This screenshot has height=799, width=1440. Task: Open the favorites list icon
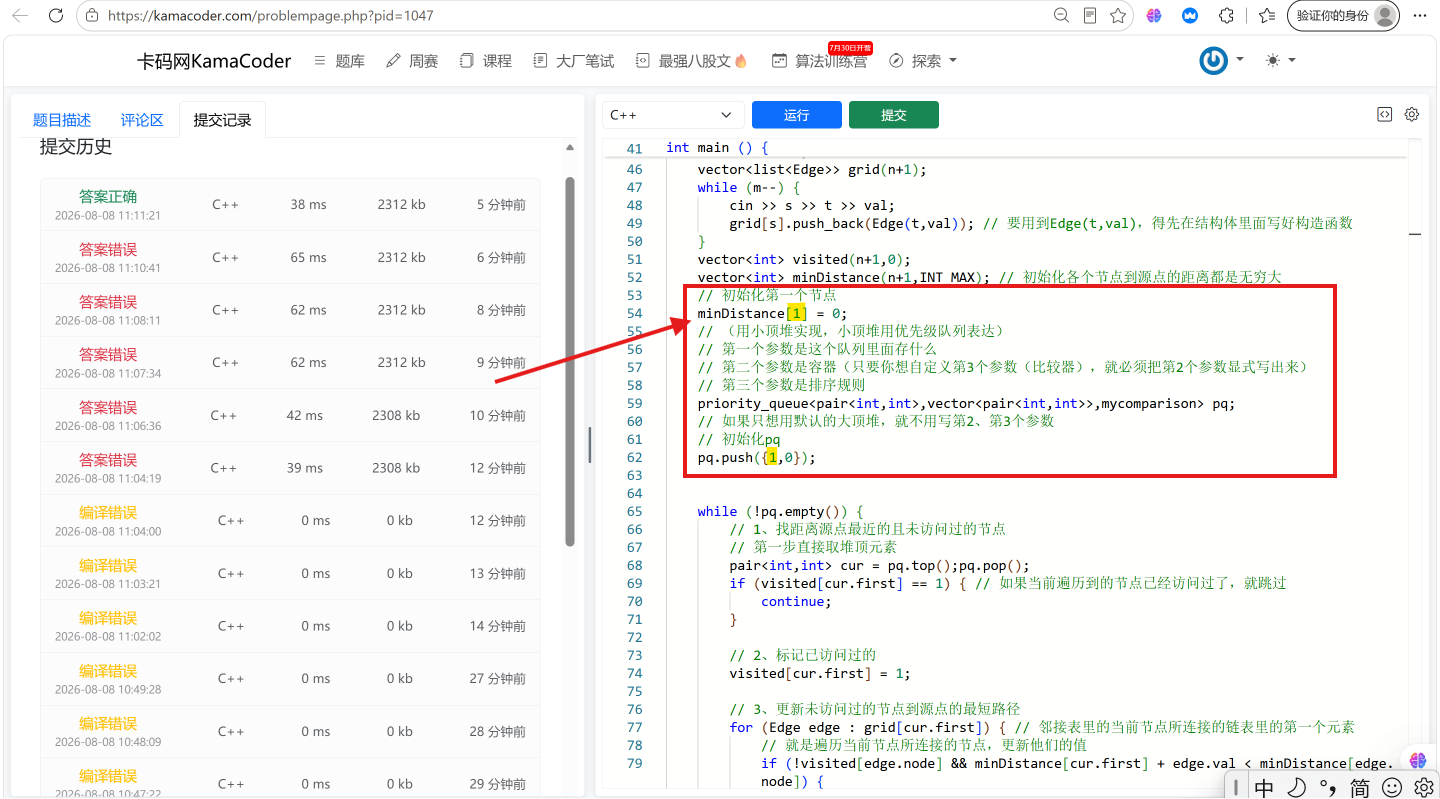(1267, 16)
